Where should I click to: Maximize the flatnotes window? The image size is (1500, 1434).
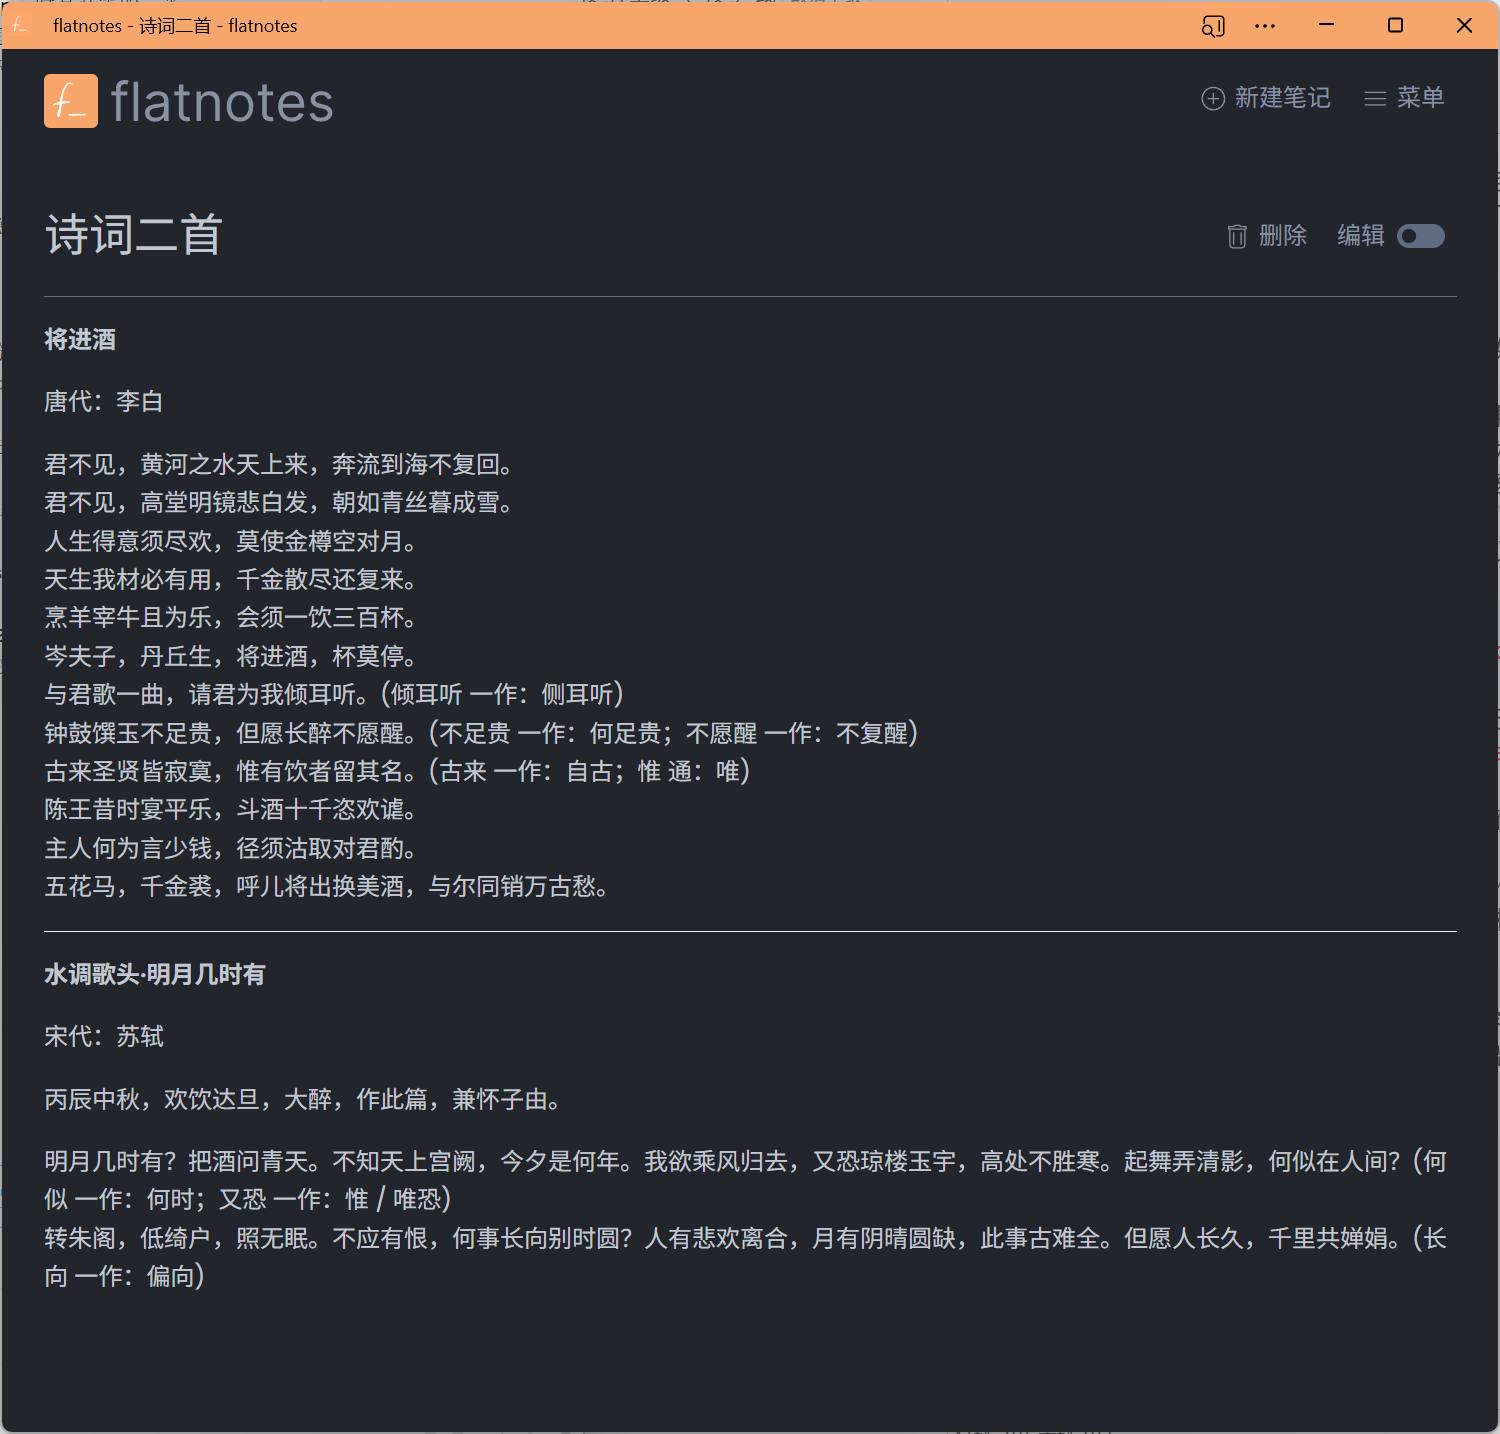1395,26
